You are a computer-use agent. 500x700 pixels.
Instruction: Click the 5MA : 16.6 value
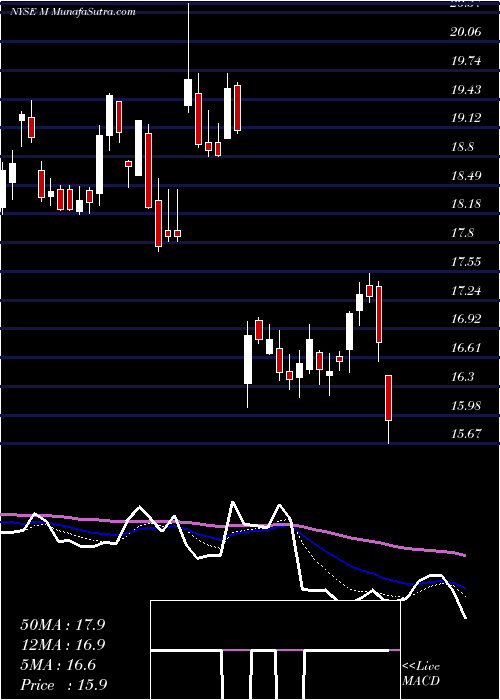[x=58, y=665]
